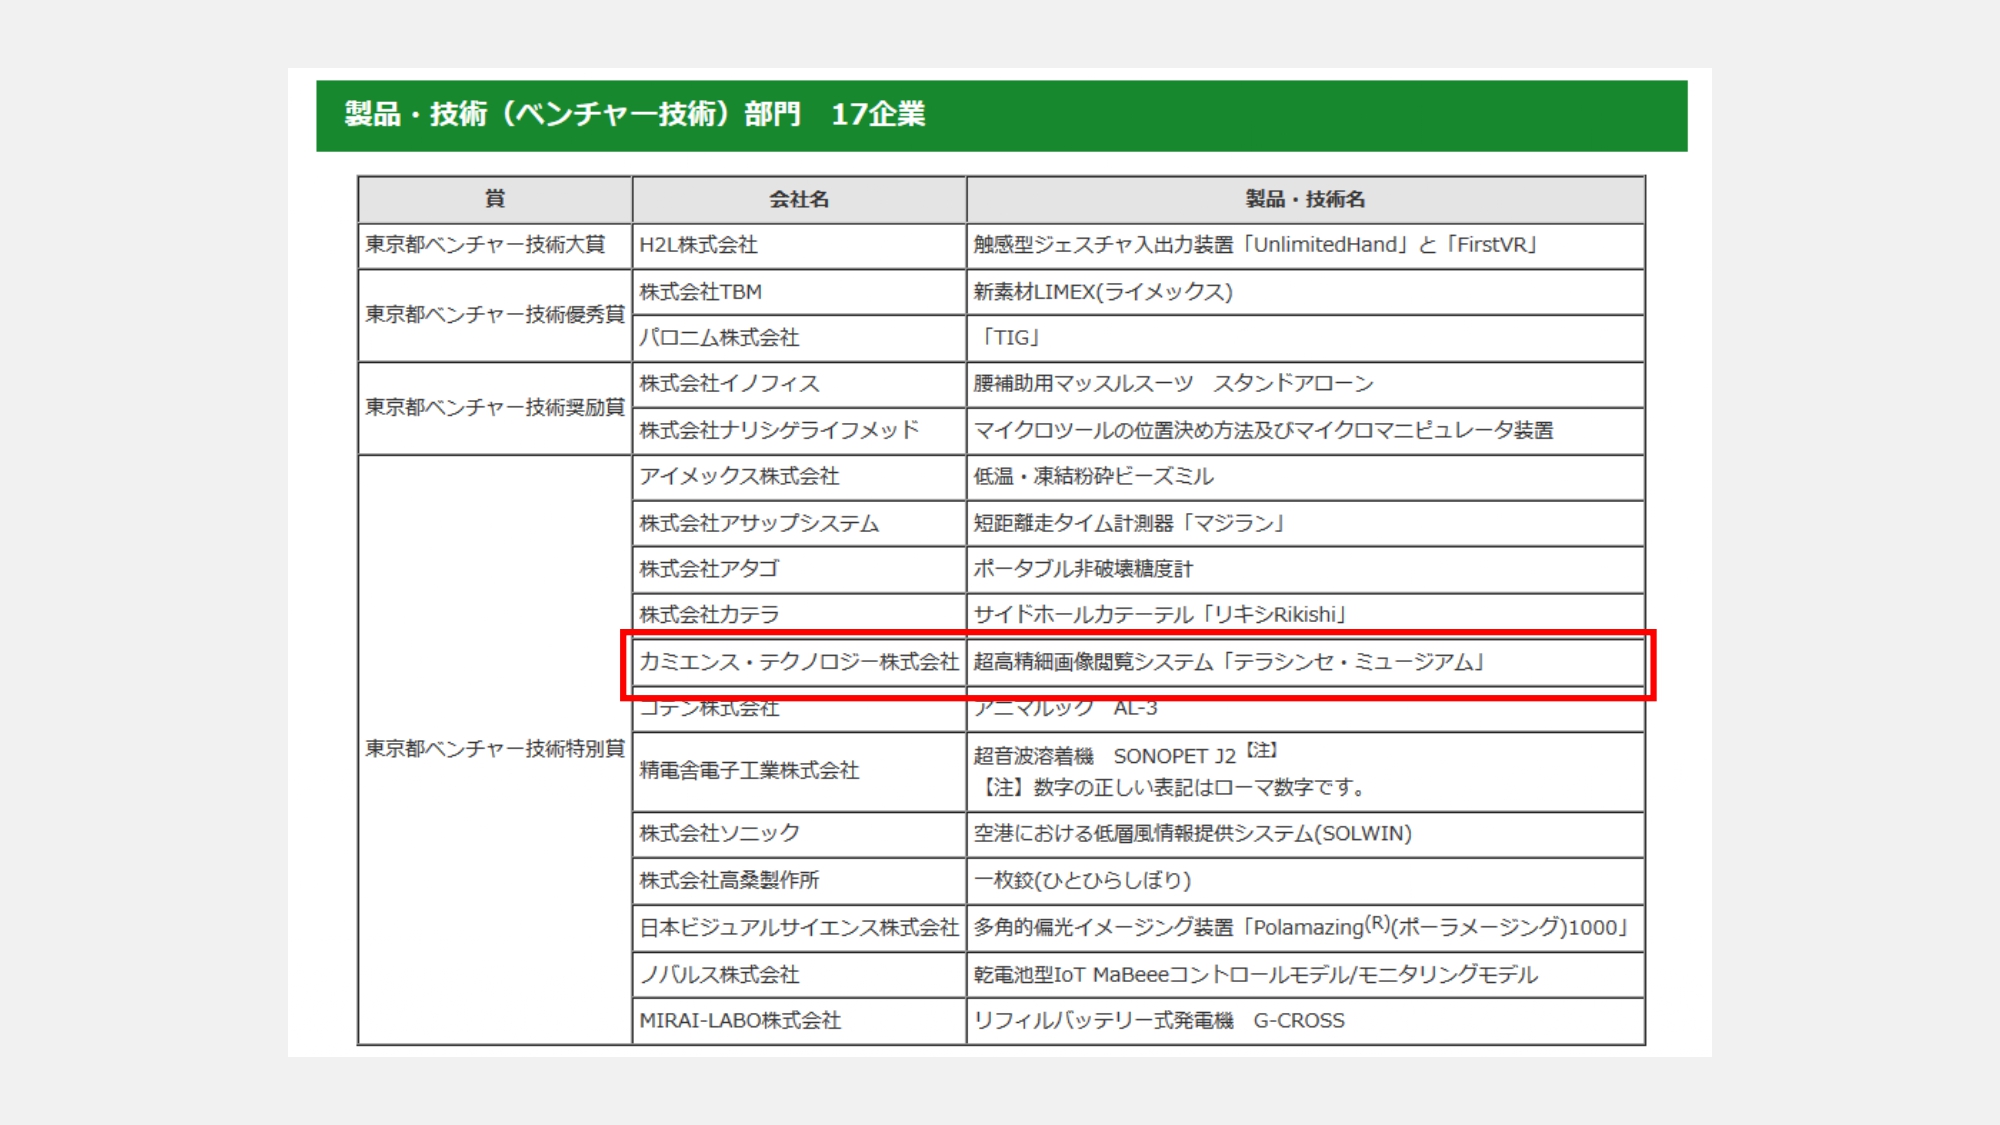Click the 会社名 column header
Screen dimensions: 2000x1125
[x=798, y=199]
